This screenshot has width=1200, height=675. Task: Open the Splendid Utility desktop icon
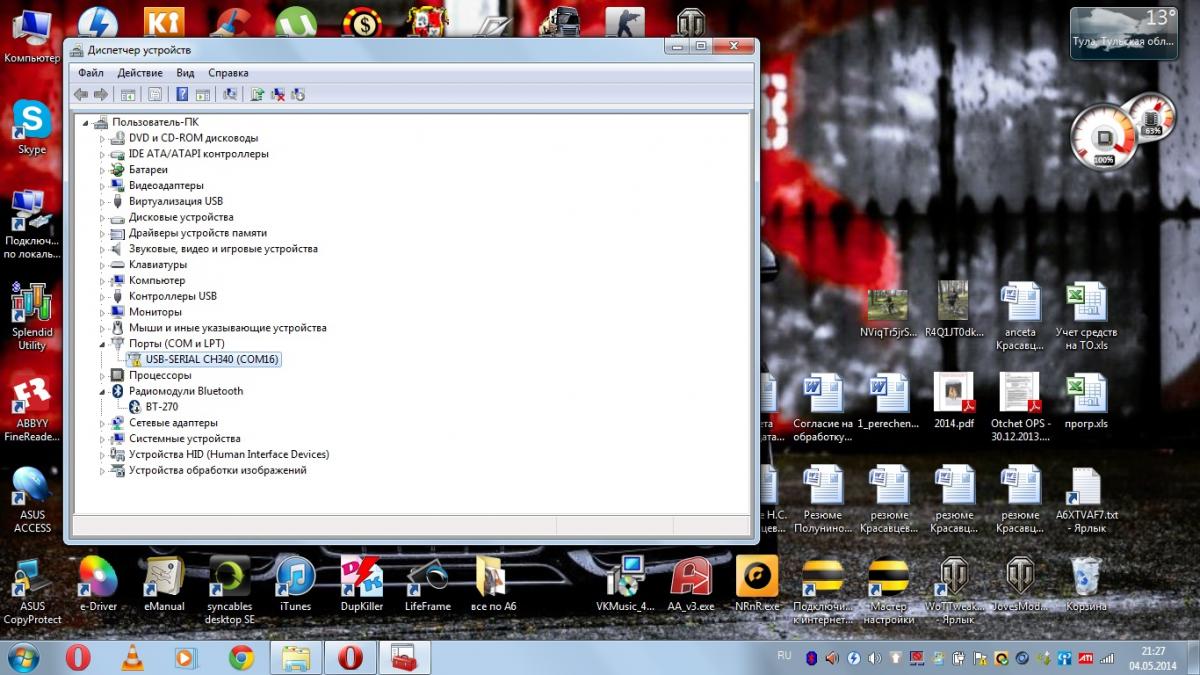32,317
